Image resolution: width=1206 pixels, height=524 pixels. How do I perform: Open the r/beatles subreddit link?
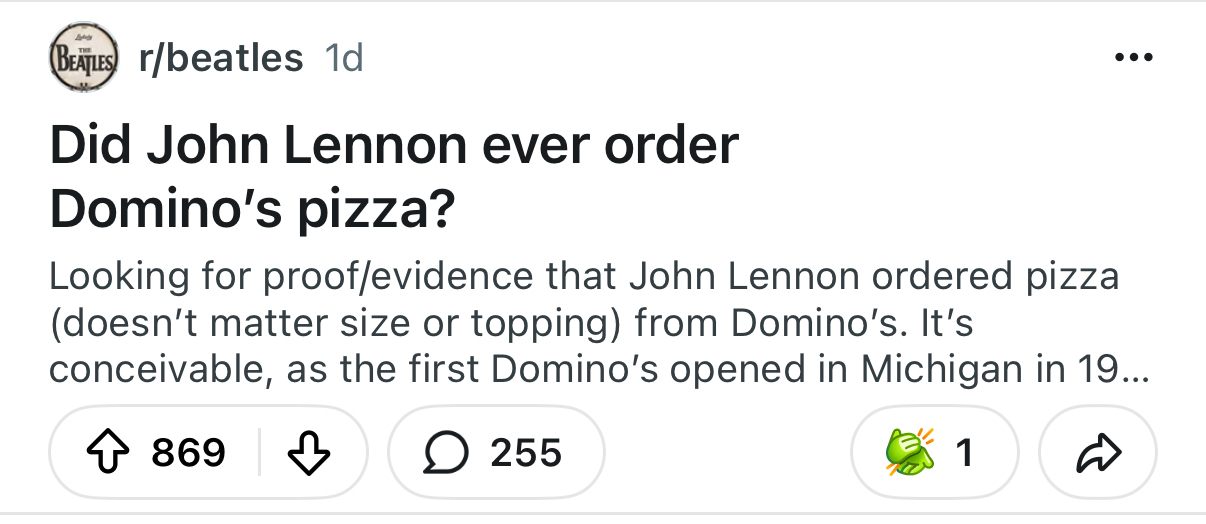[x=221, y=57]
